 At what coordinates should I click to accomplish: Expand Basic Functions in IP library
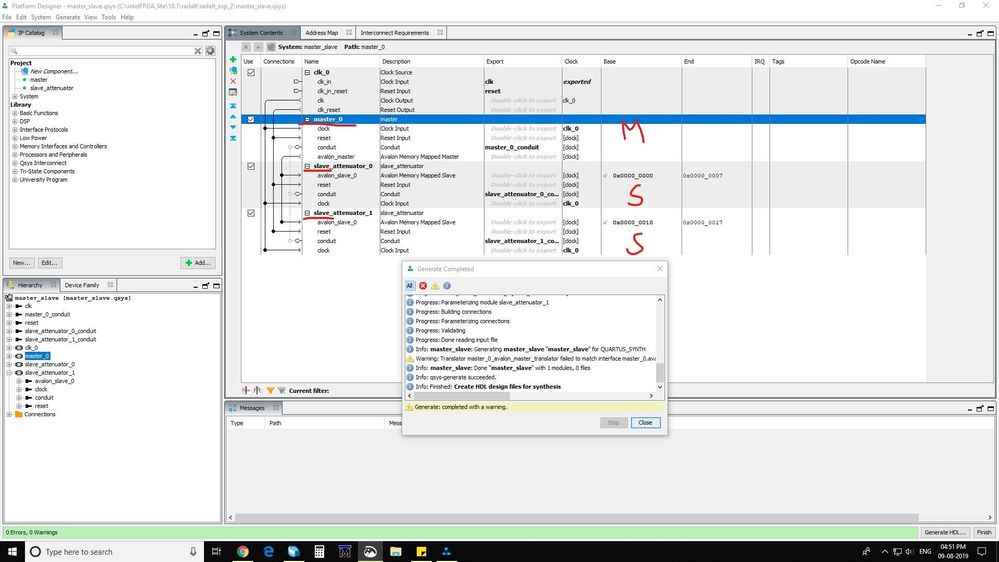pyautogui.click(x=15, y=113)
